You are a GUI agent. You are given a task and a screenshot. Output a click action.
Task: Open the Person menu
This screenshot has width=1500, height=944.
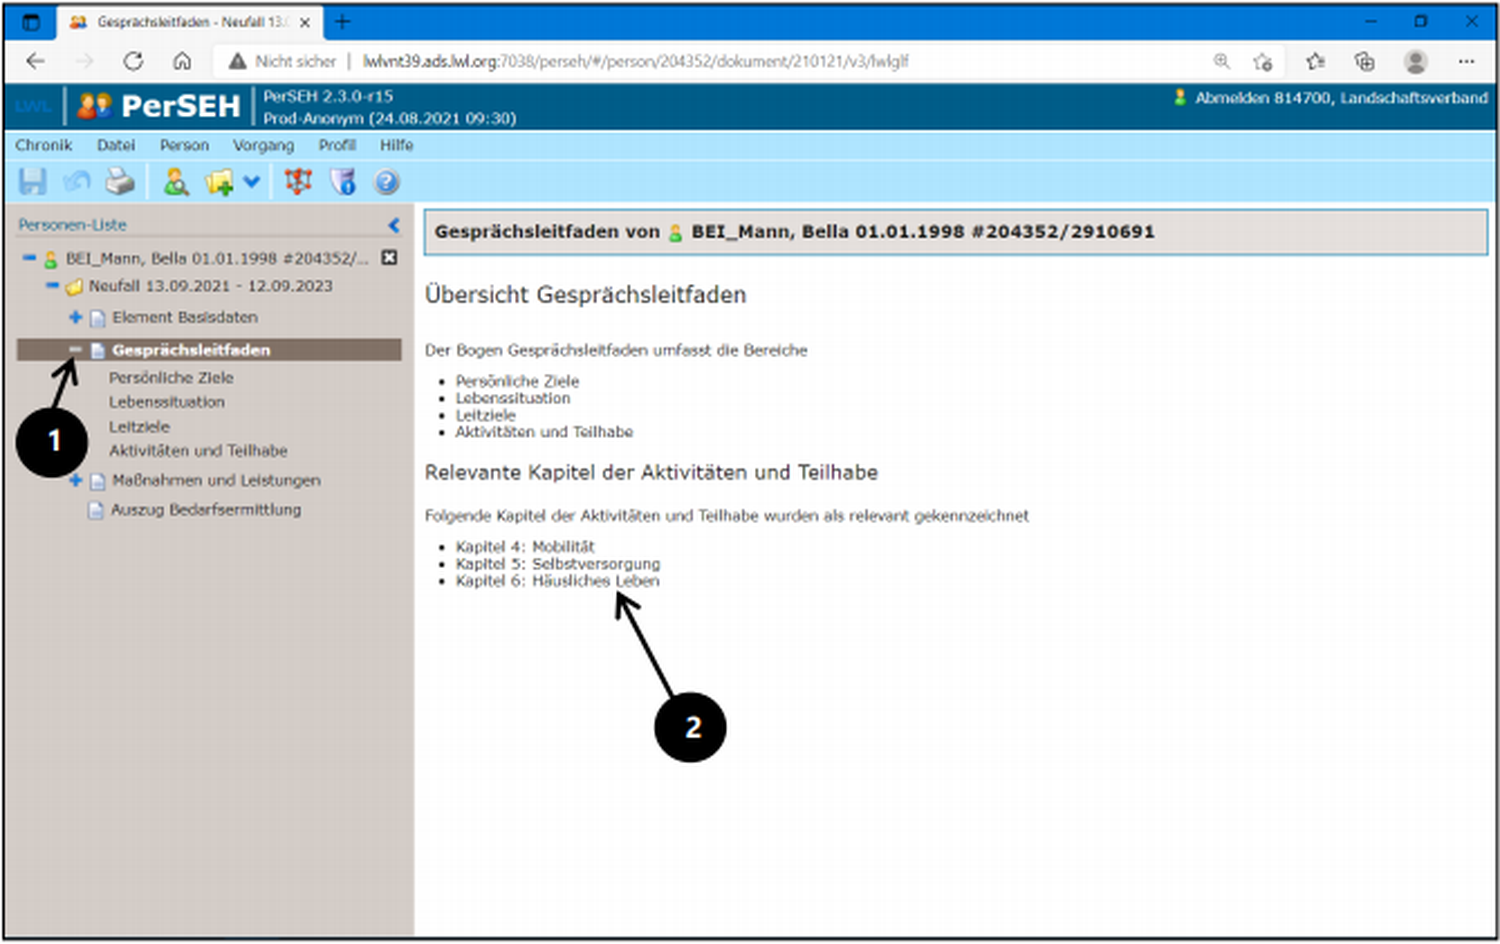coord(184,145)
